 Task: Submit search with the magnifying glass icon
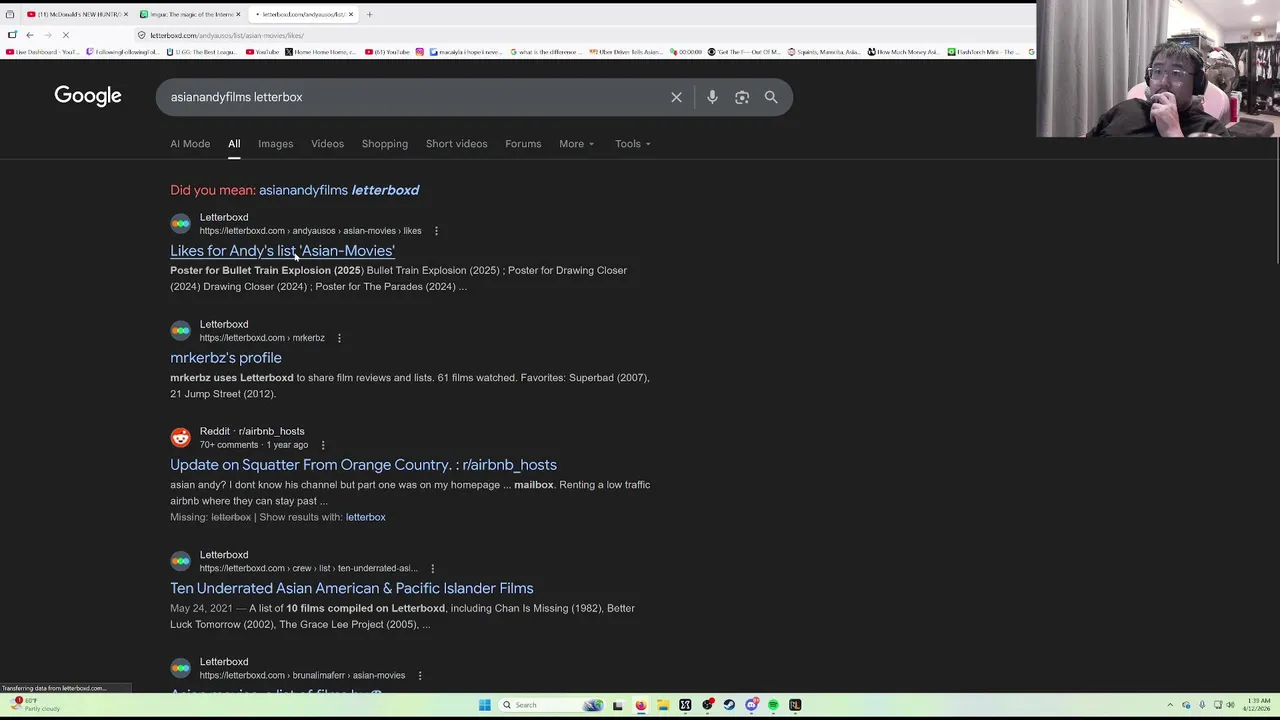tap(771, 97)
